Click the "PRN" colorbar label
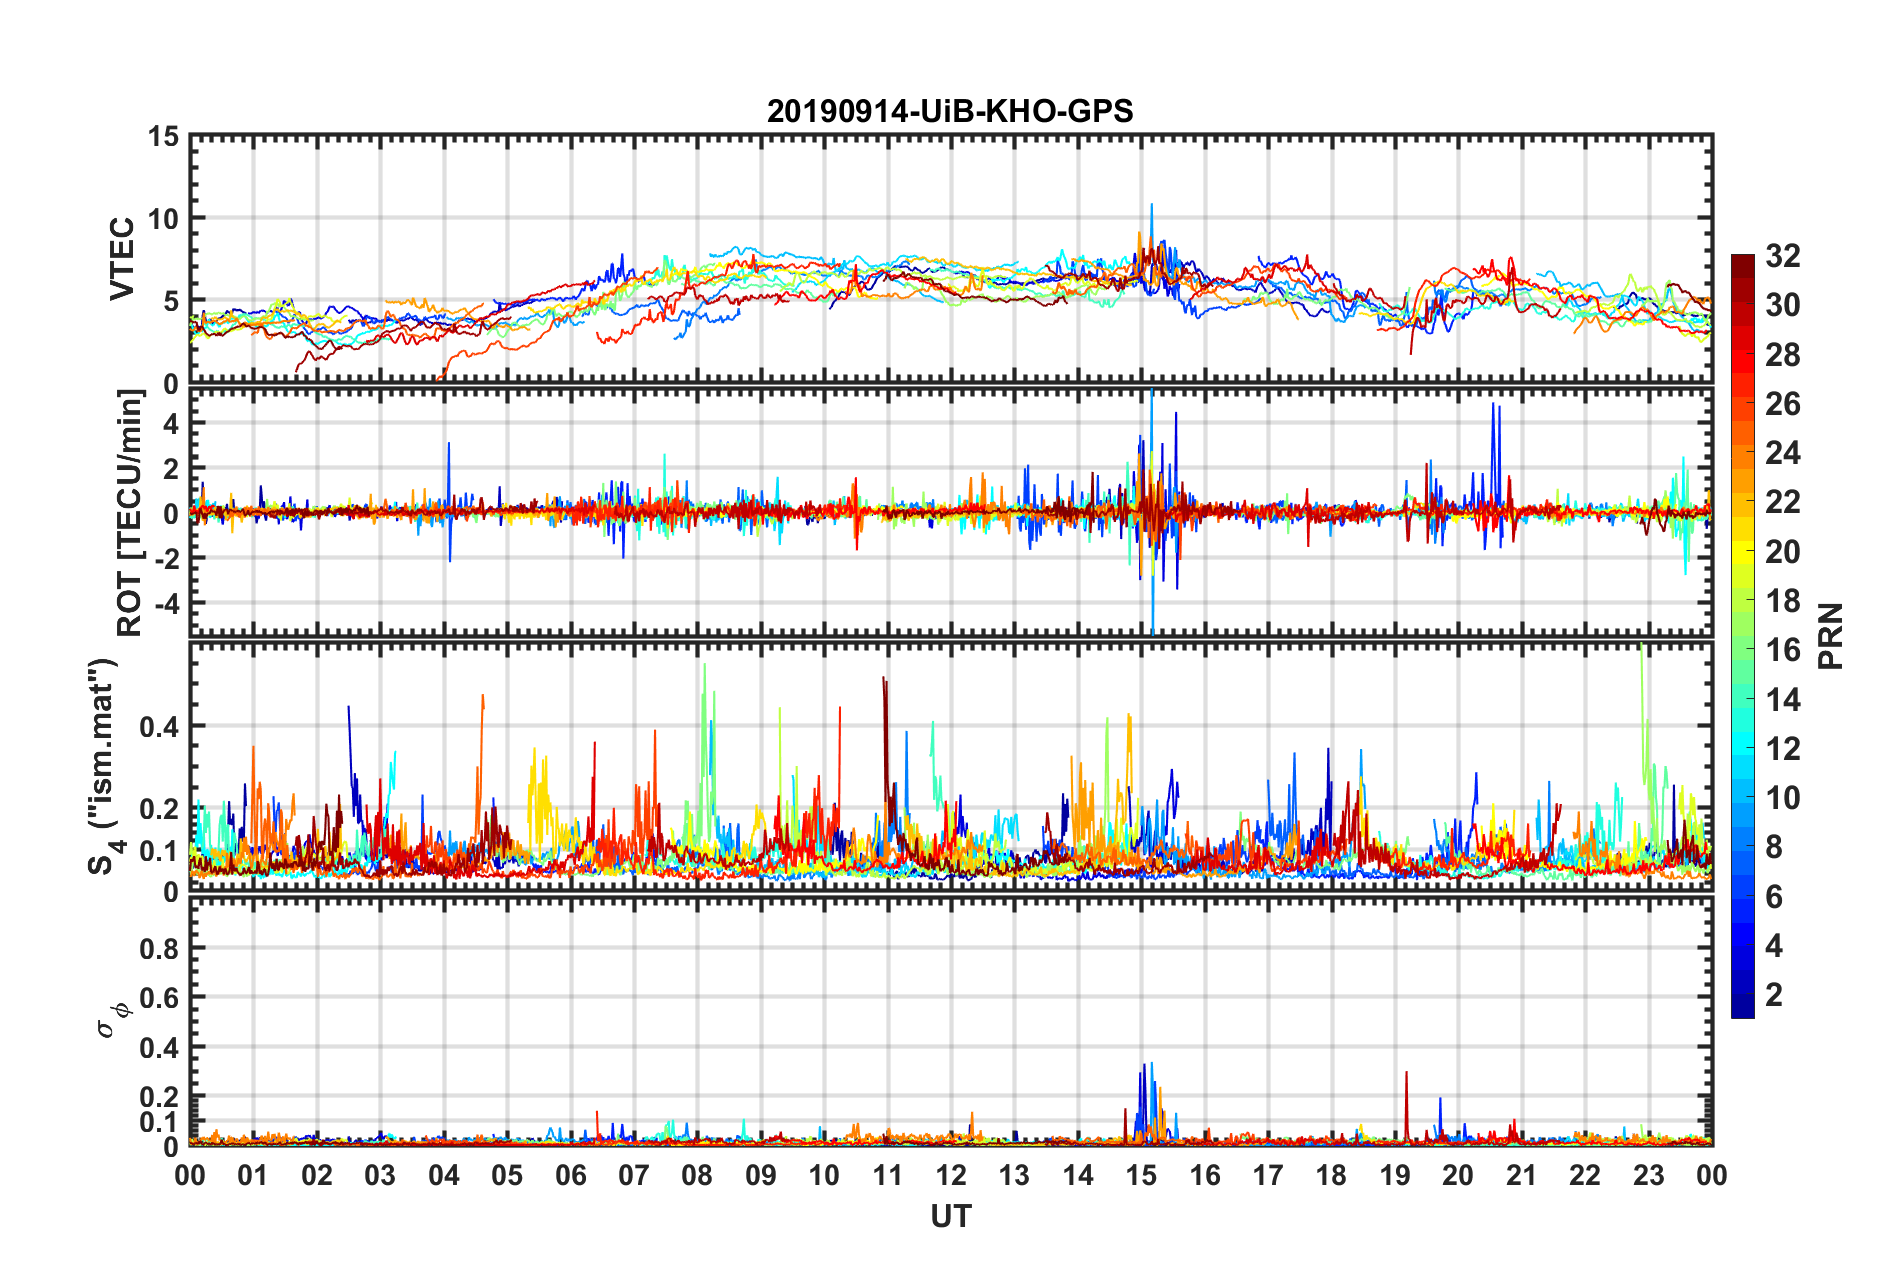This screenshot has height=1272, width=1902. 1831,636
